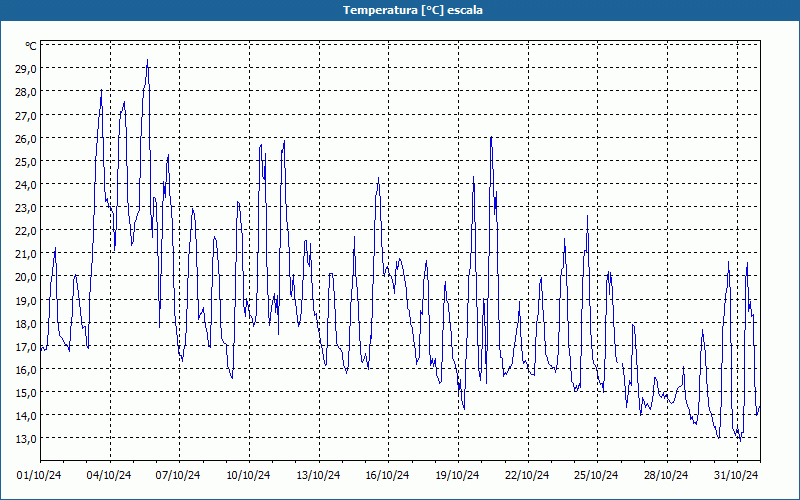
Task: Select the 16,0 y-axis label
Action: tap(26, 369)
